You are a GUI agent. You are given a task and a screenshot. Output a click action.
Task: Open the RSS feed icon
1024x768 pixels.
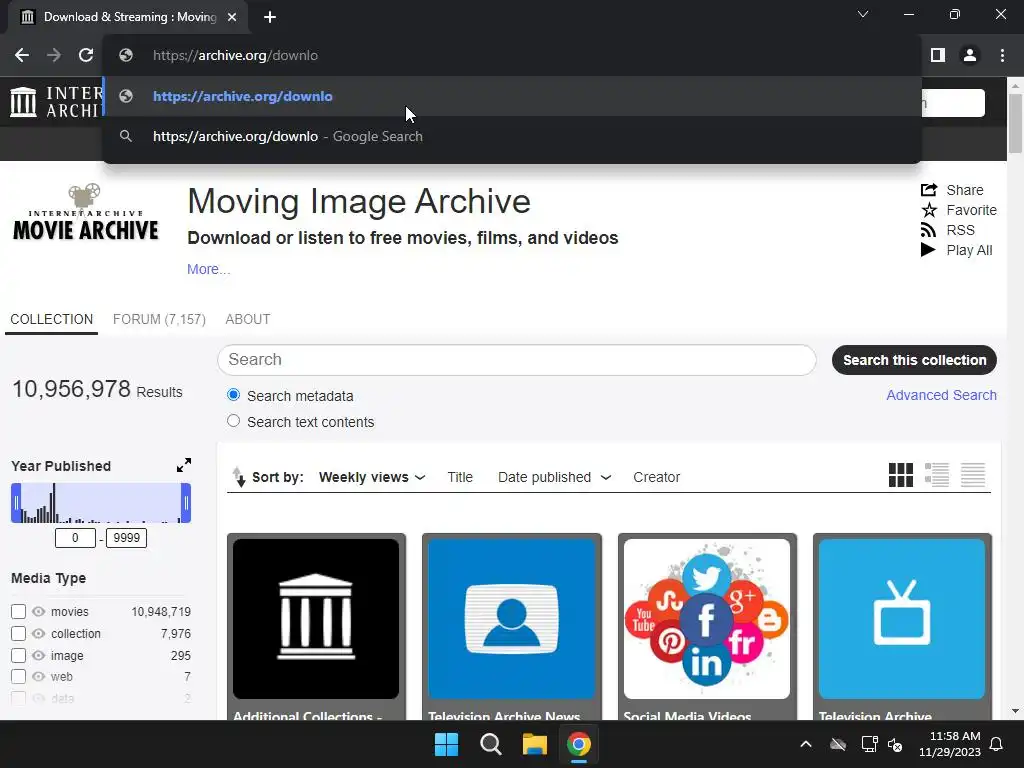click(x=928, y=230)
